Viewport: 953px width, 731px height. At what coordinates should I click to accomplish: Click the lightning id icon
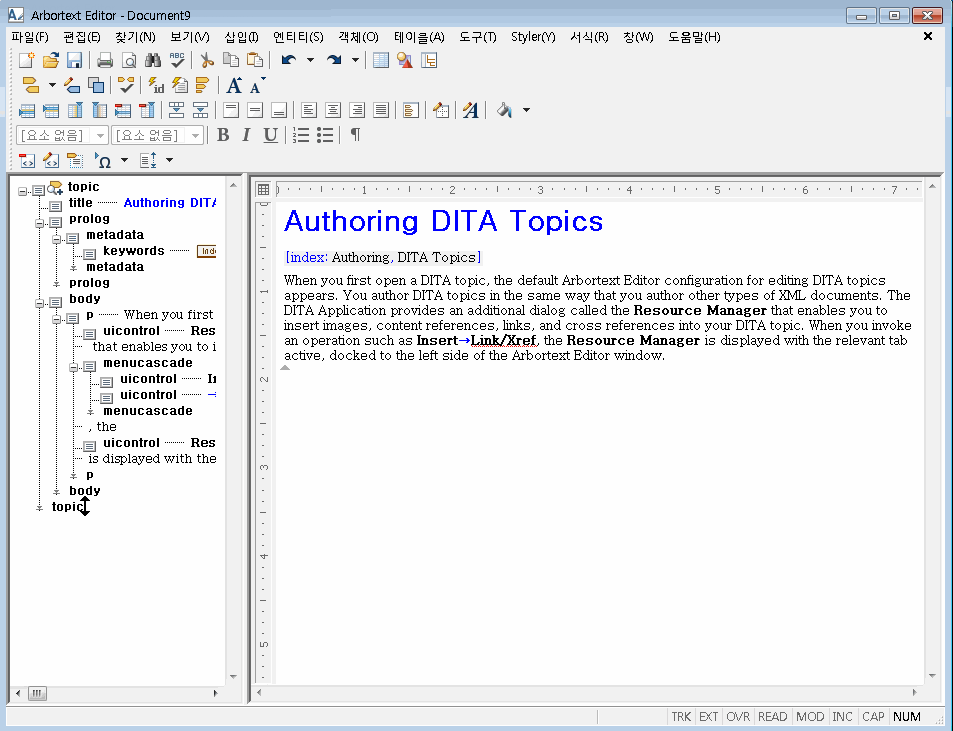156,85
